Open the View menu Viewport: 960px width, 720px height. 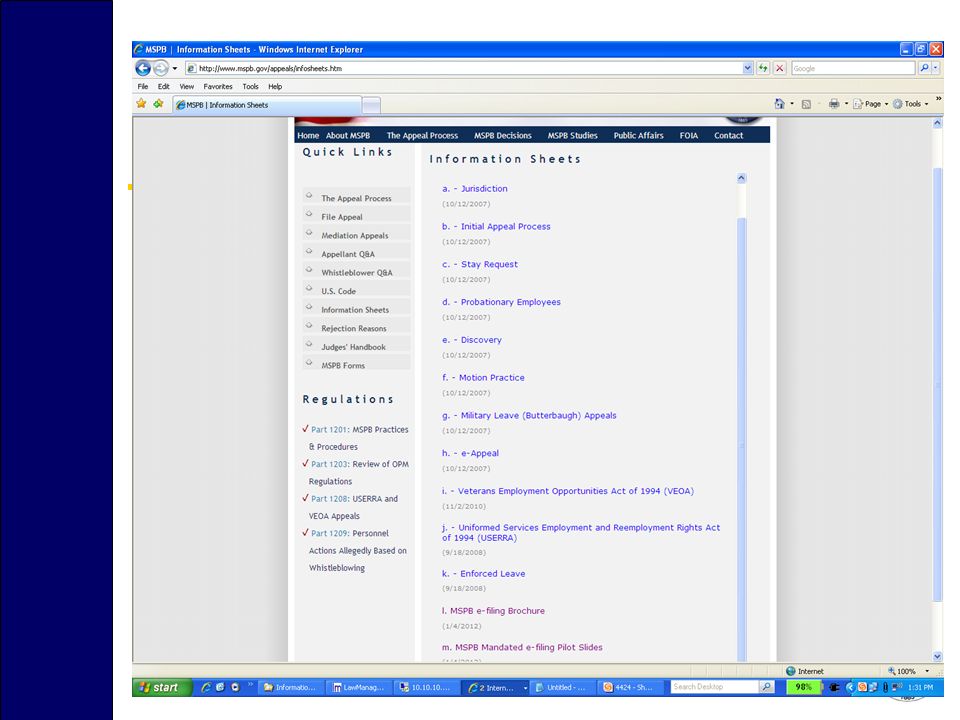click(x=187, y=86)
